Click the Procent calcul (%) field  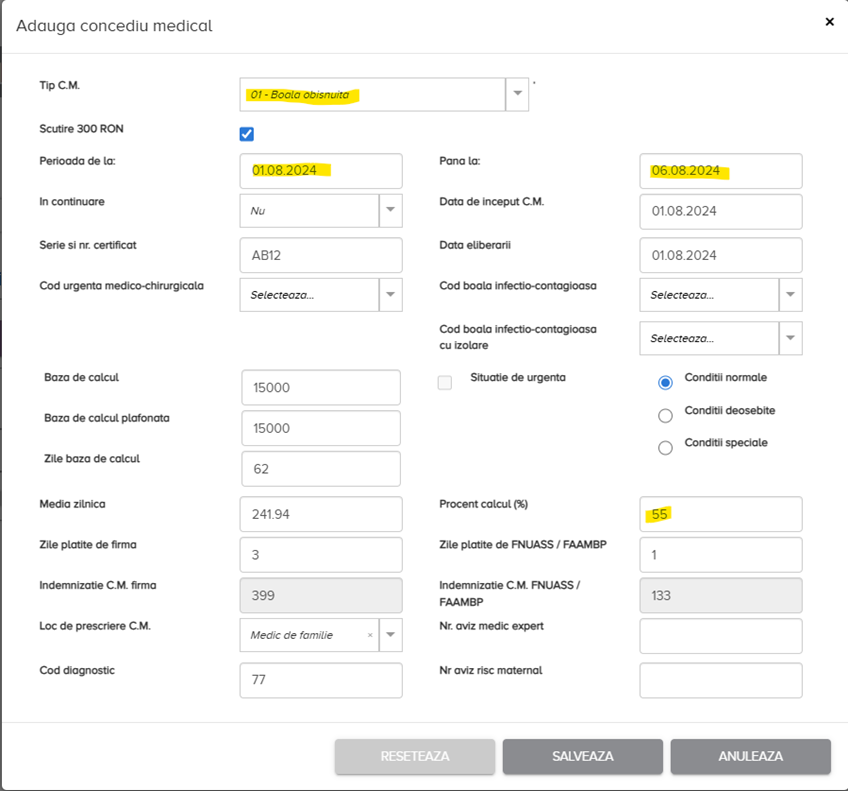[x=720, y=514]
